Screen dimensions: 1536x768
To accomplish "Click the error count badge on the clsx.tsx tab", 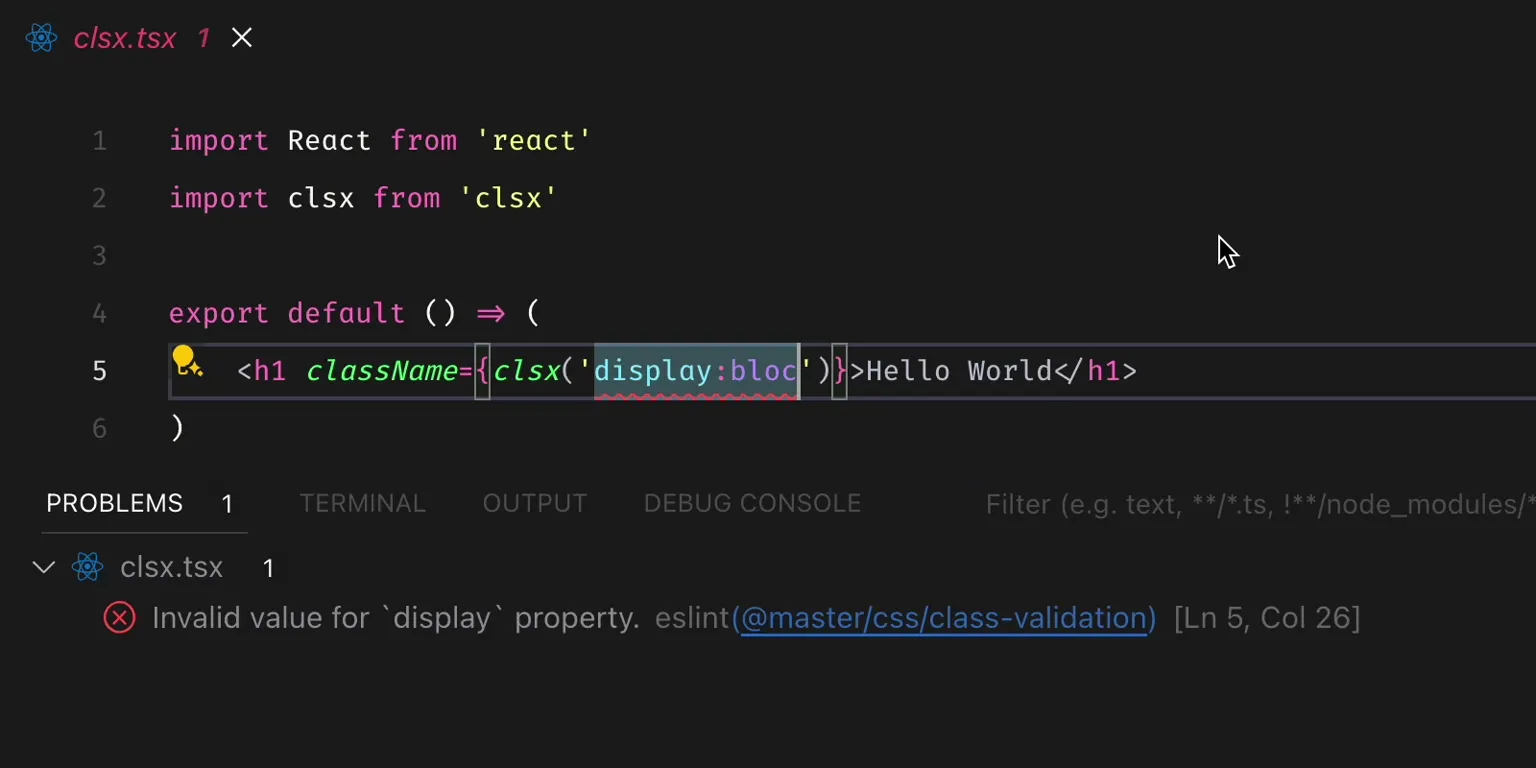I will point(204,38).
